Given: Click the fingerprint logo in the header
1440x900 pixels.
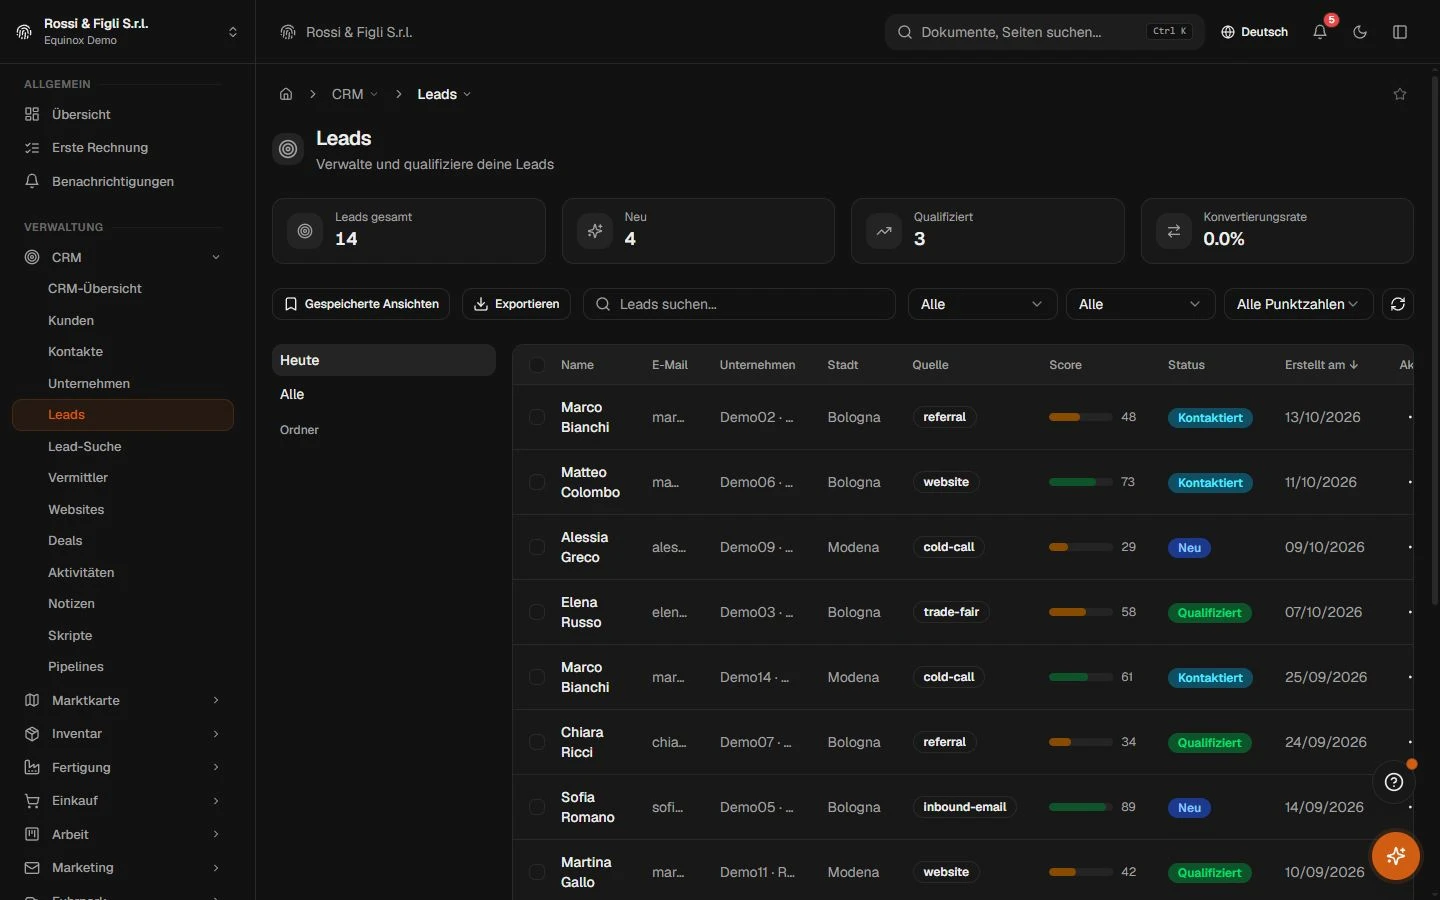Looking at the screenshot, I should coord(288,32).
